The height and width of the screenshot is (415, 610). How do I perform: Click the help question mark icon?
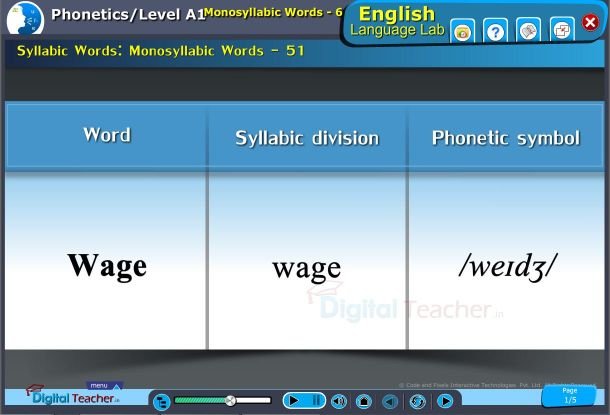495,31
